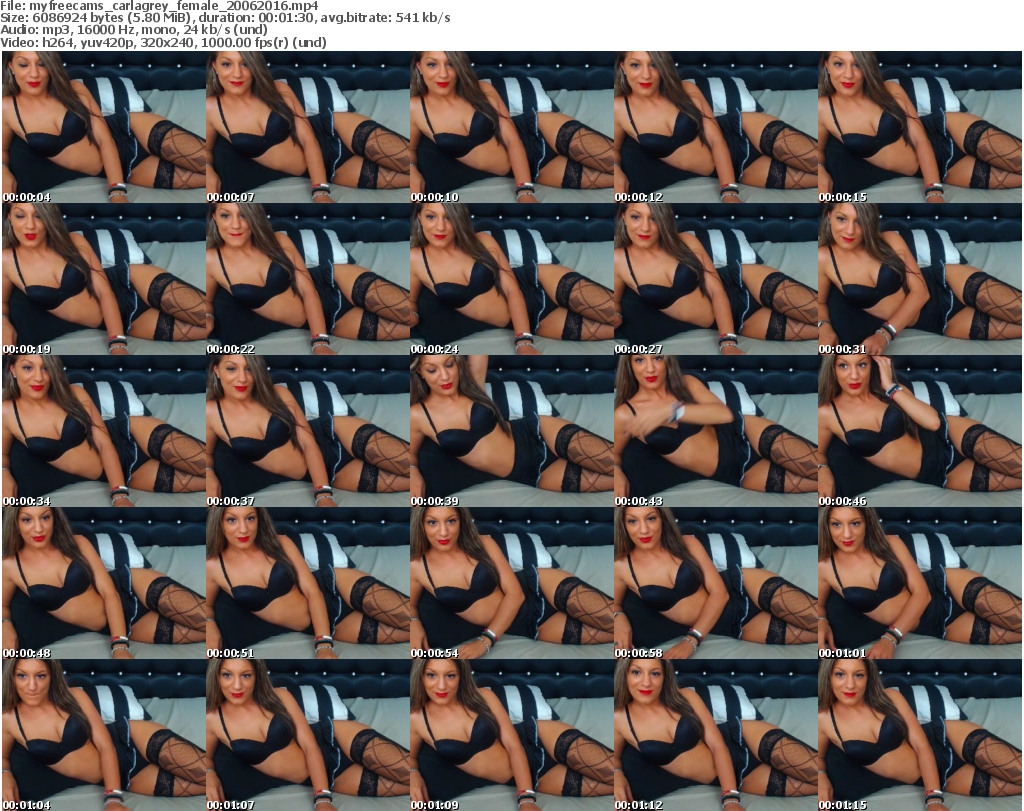Click the thumbnail stamped 00:00:39
The height and width of the screenshot is (811, 1024).
point(511,431)
